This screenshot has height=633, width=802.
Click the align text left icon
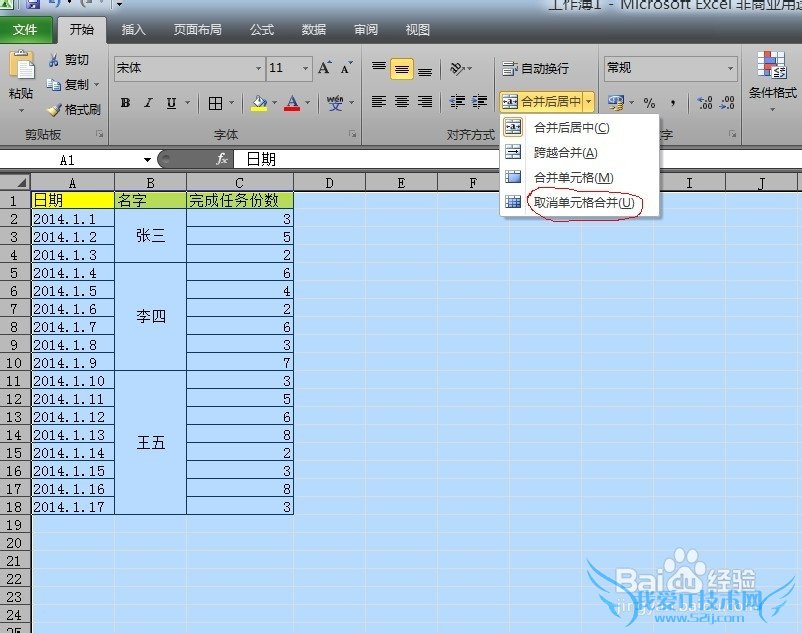pos(379,102)
